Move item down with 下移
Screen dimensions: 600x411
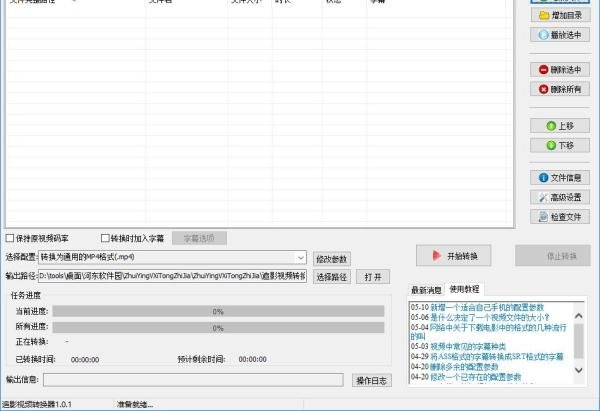[560, 145]
